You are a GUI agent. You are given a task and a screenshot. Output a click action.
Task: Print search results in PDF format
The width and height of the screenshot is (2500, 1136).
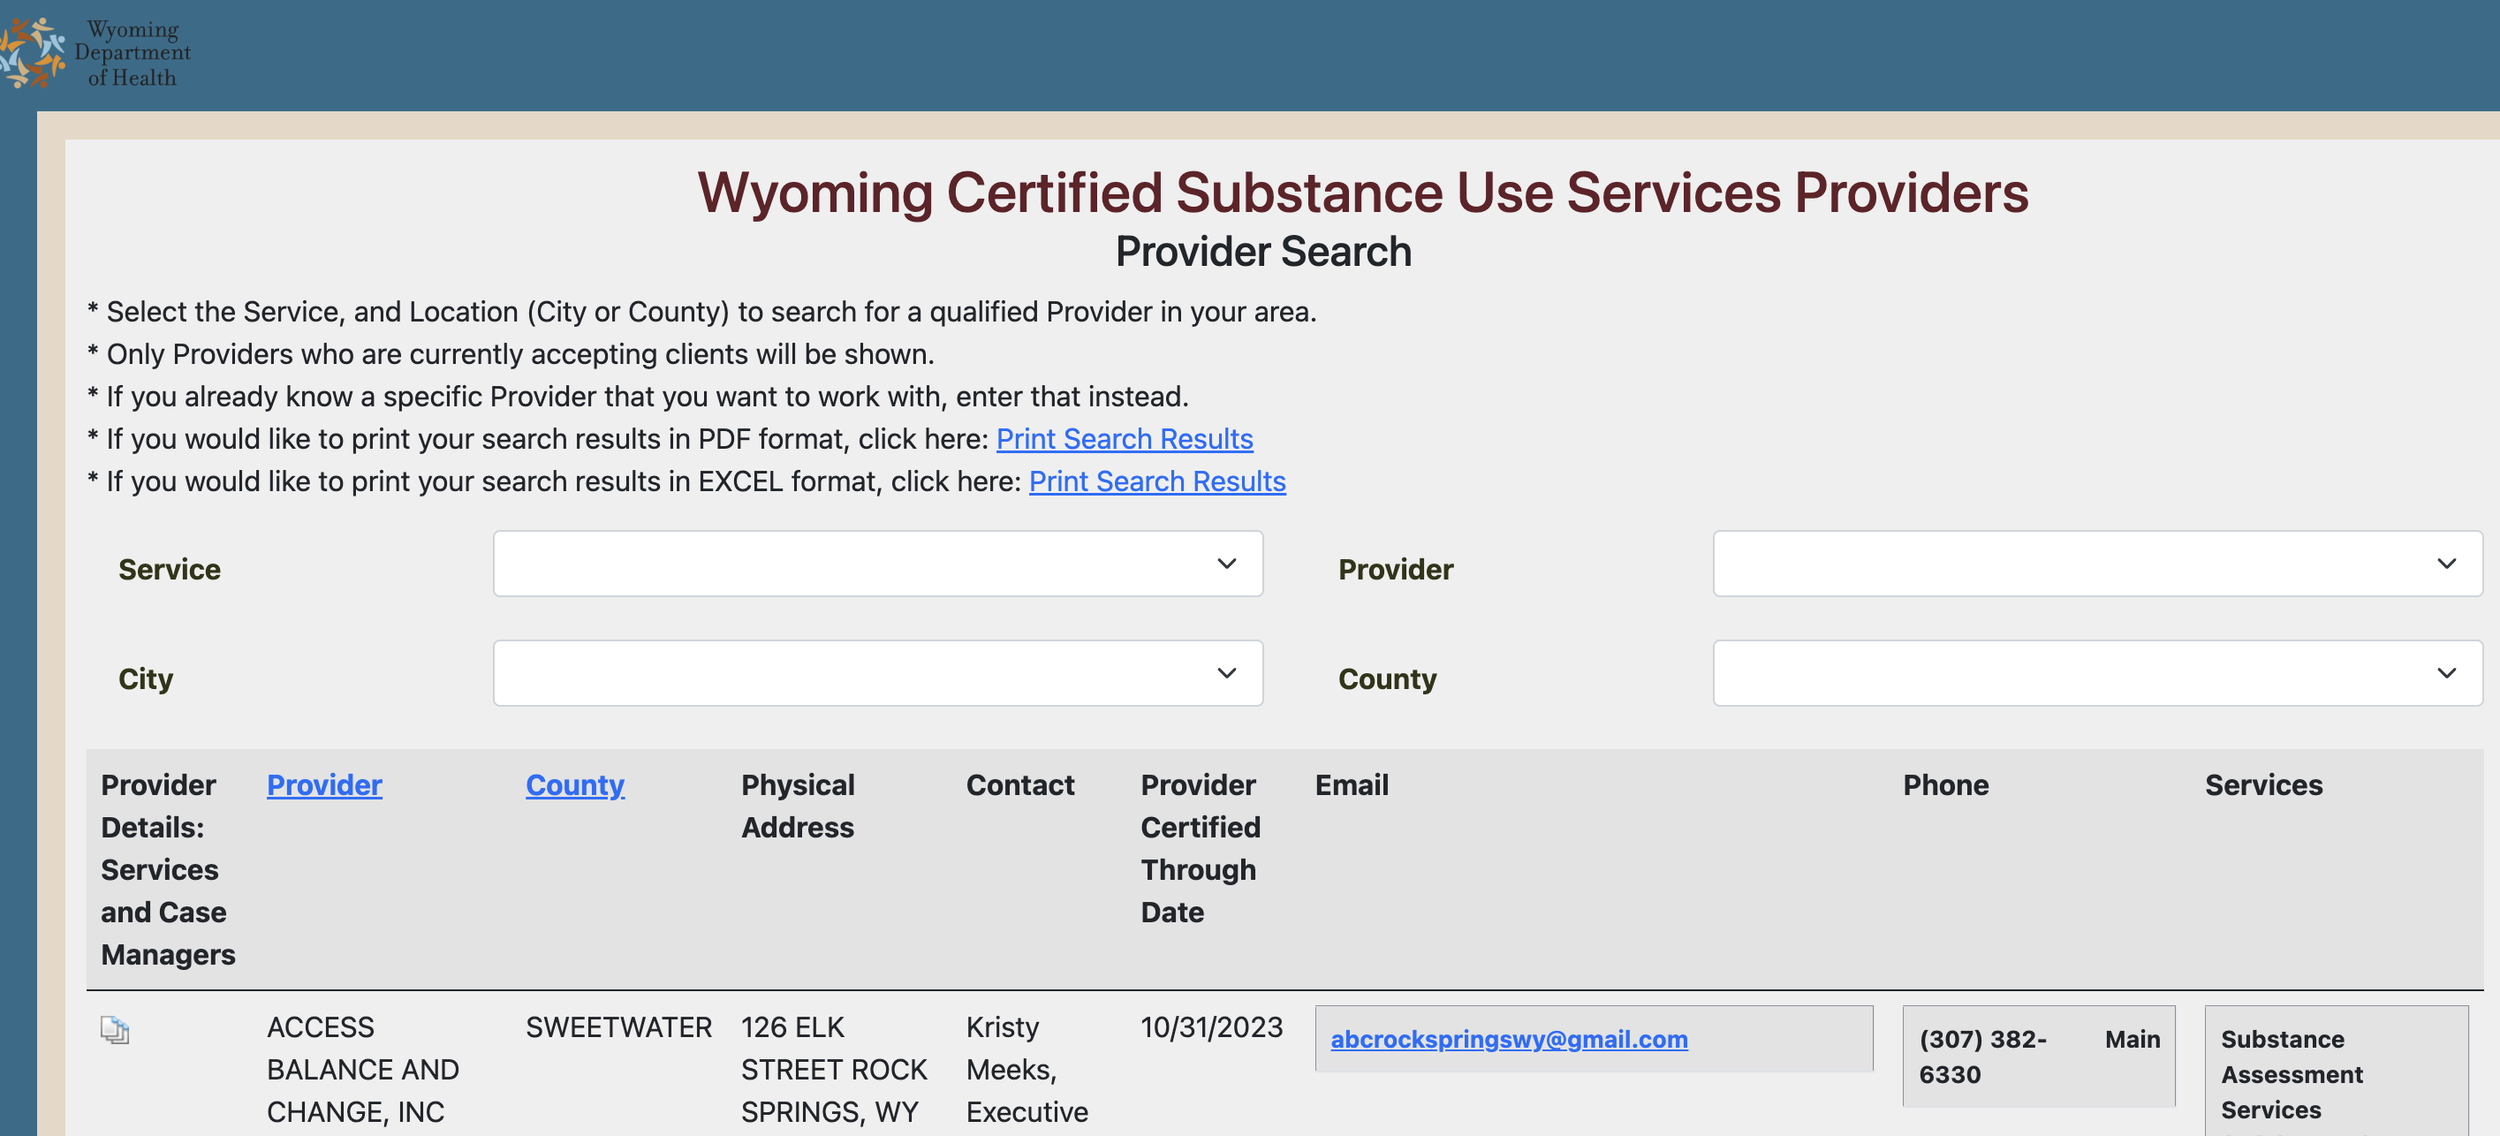1124,439
